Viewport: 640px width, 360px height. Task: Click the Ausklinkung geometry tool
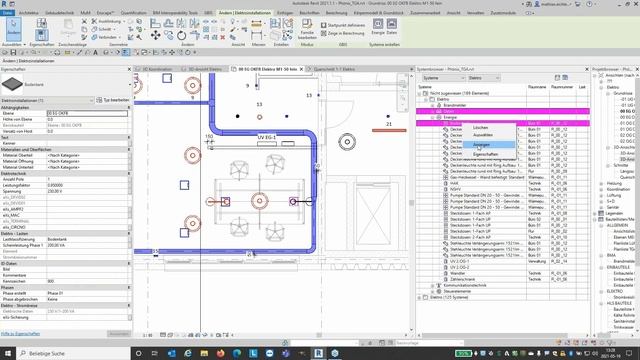click(107, 21)
